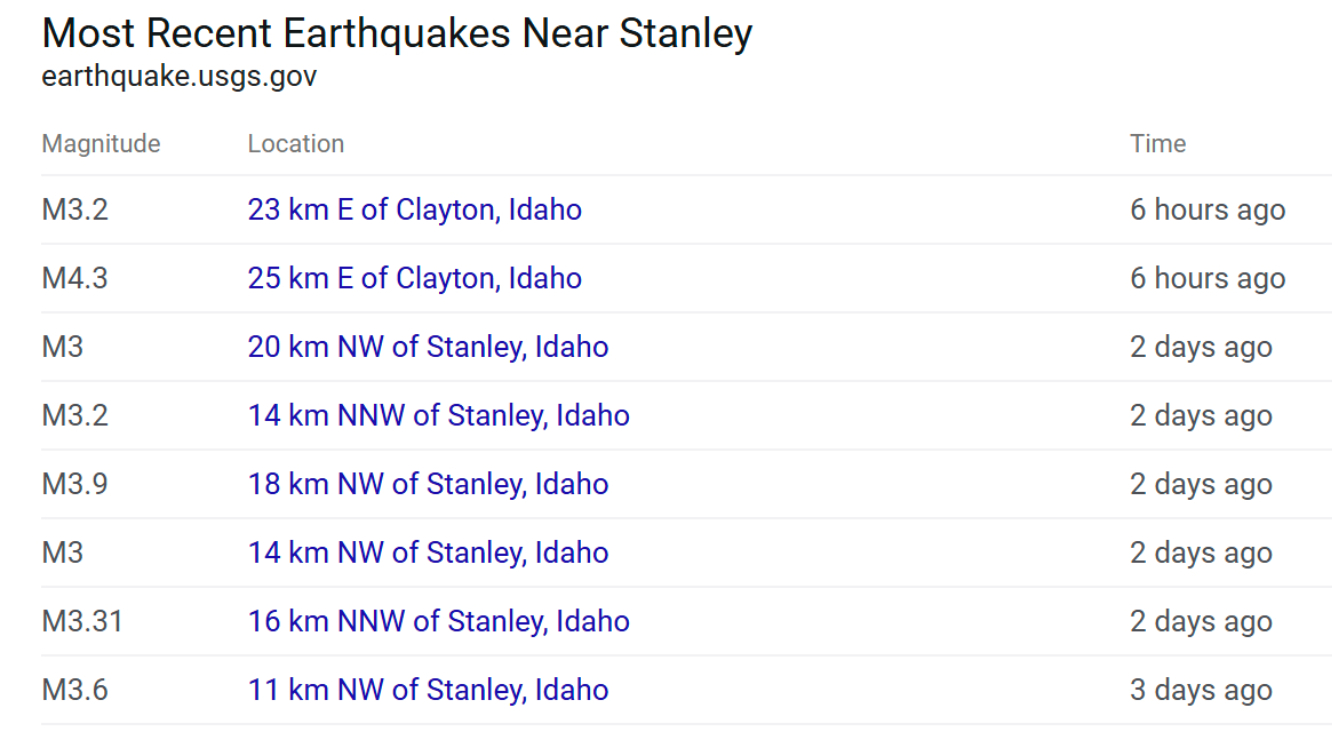1332x749 pixels.
Task: Select the M3.9 magnitude value
Action: (x=74, y=484)
